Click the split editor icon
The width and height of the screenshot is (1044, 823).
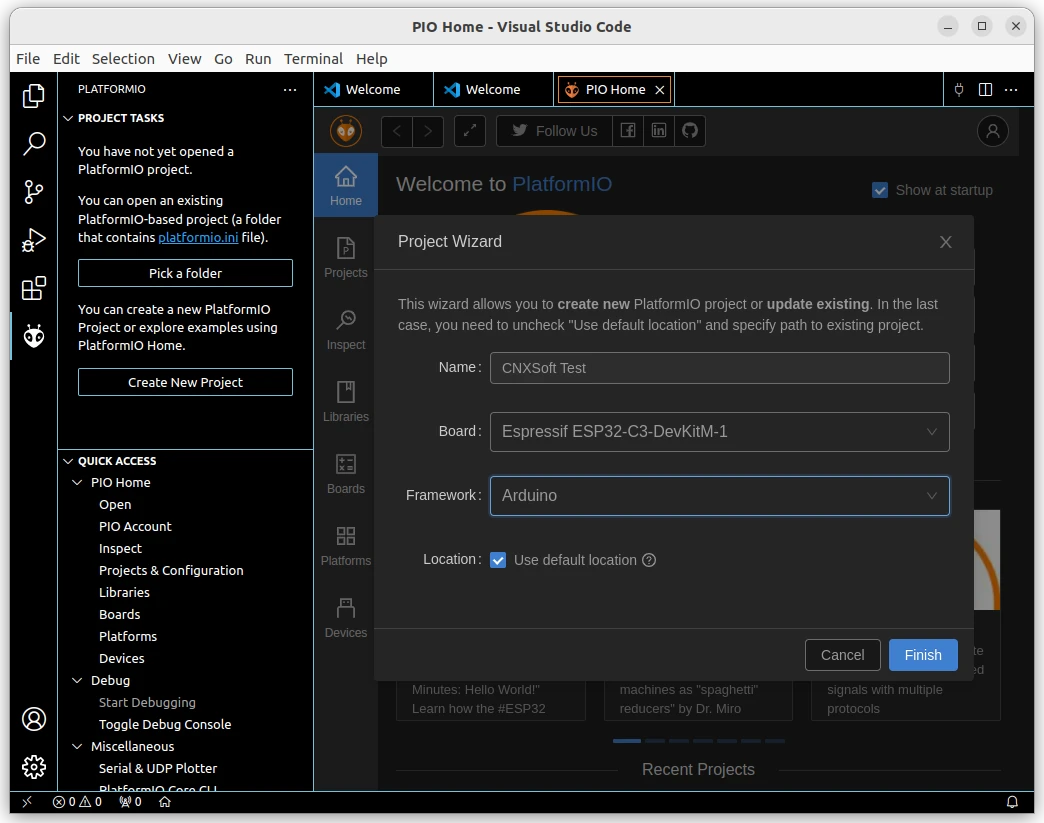[985, 89]
